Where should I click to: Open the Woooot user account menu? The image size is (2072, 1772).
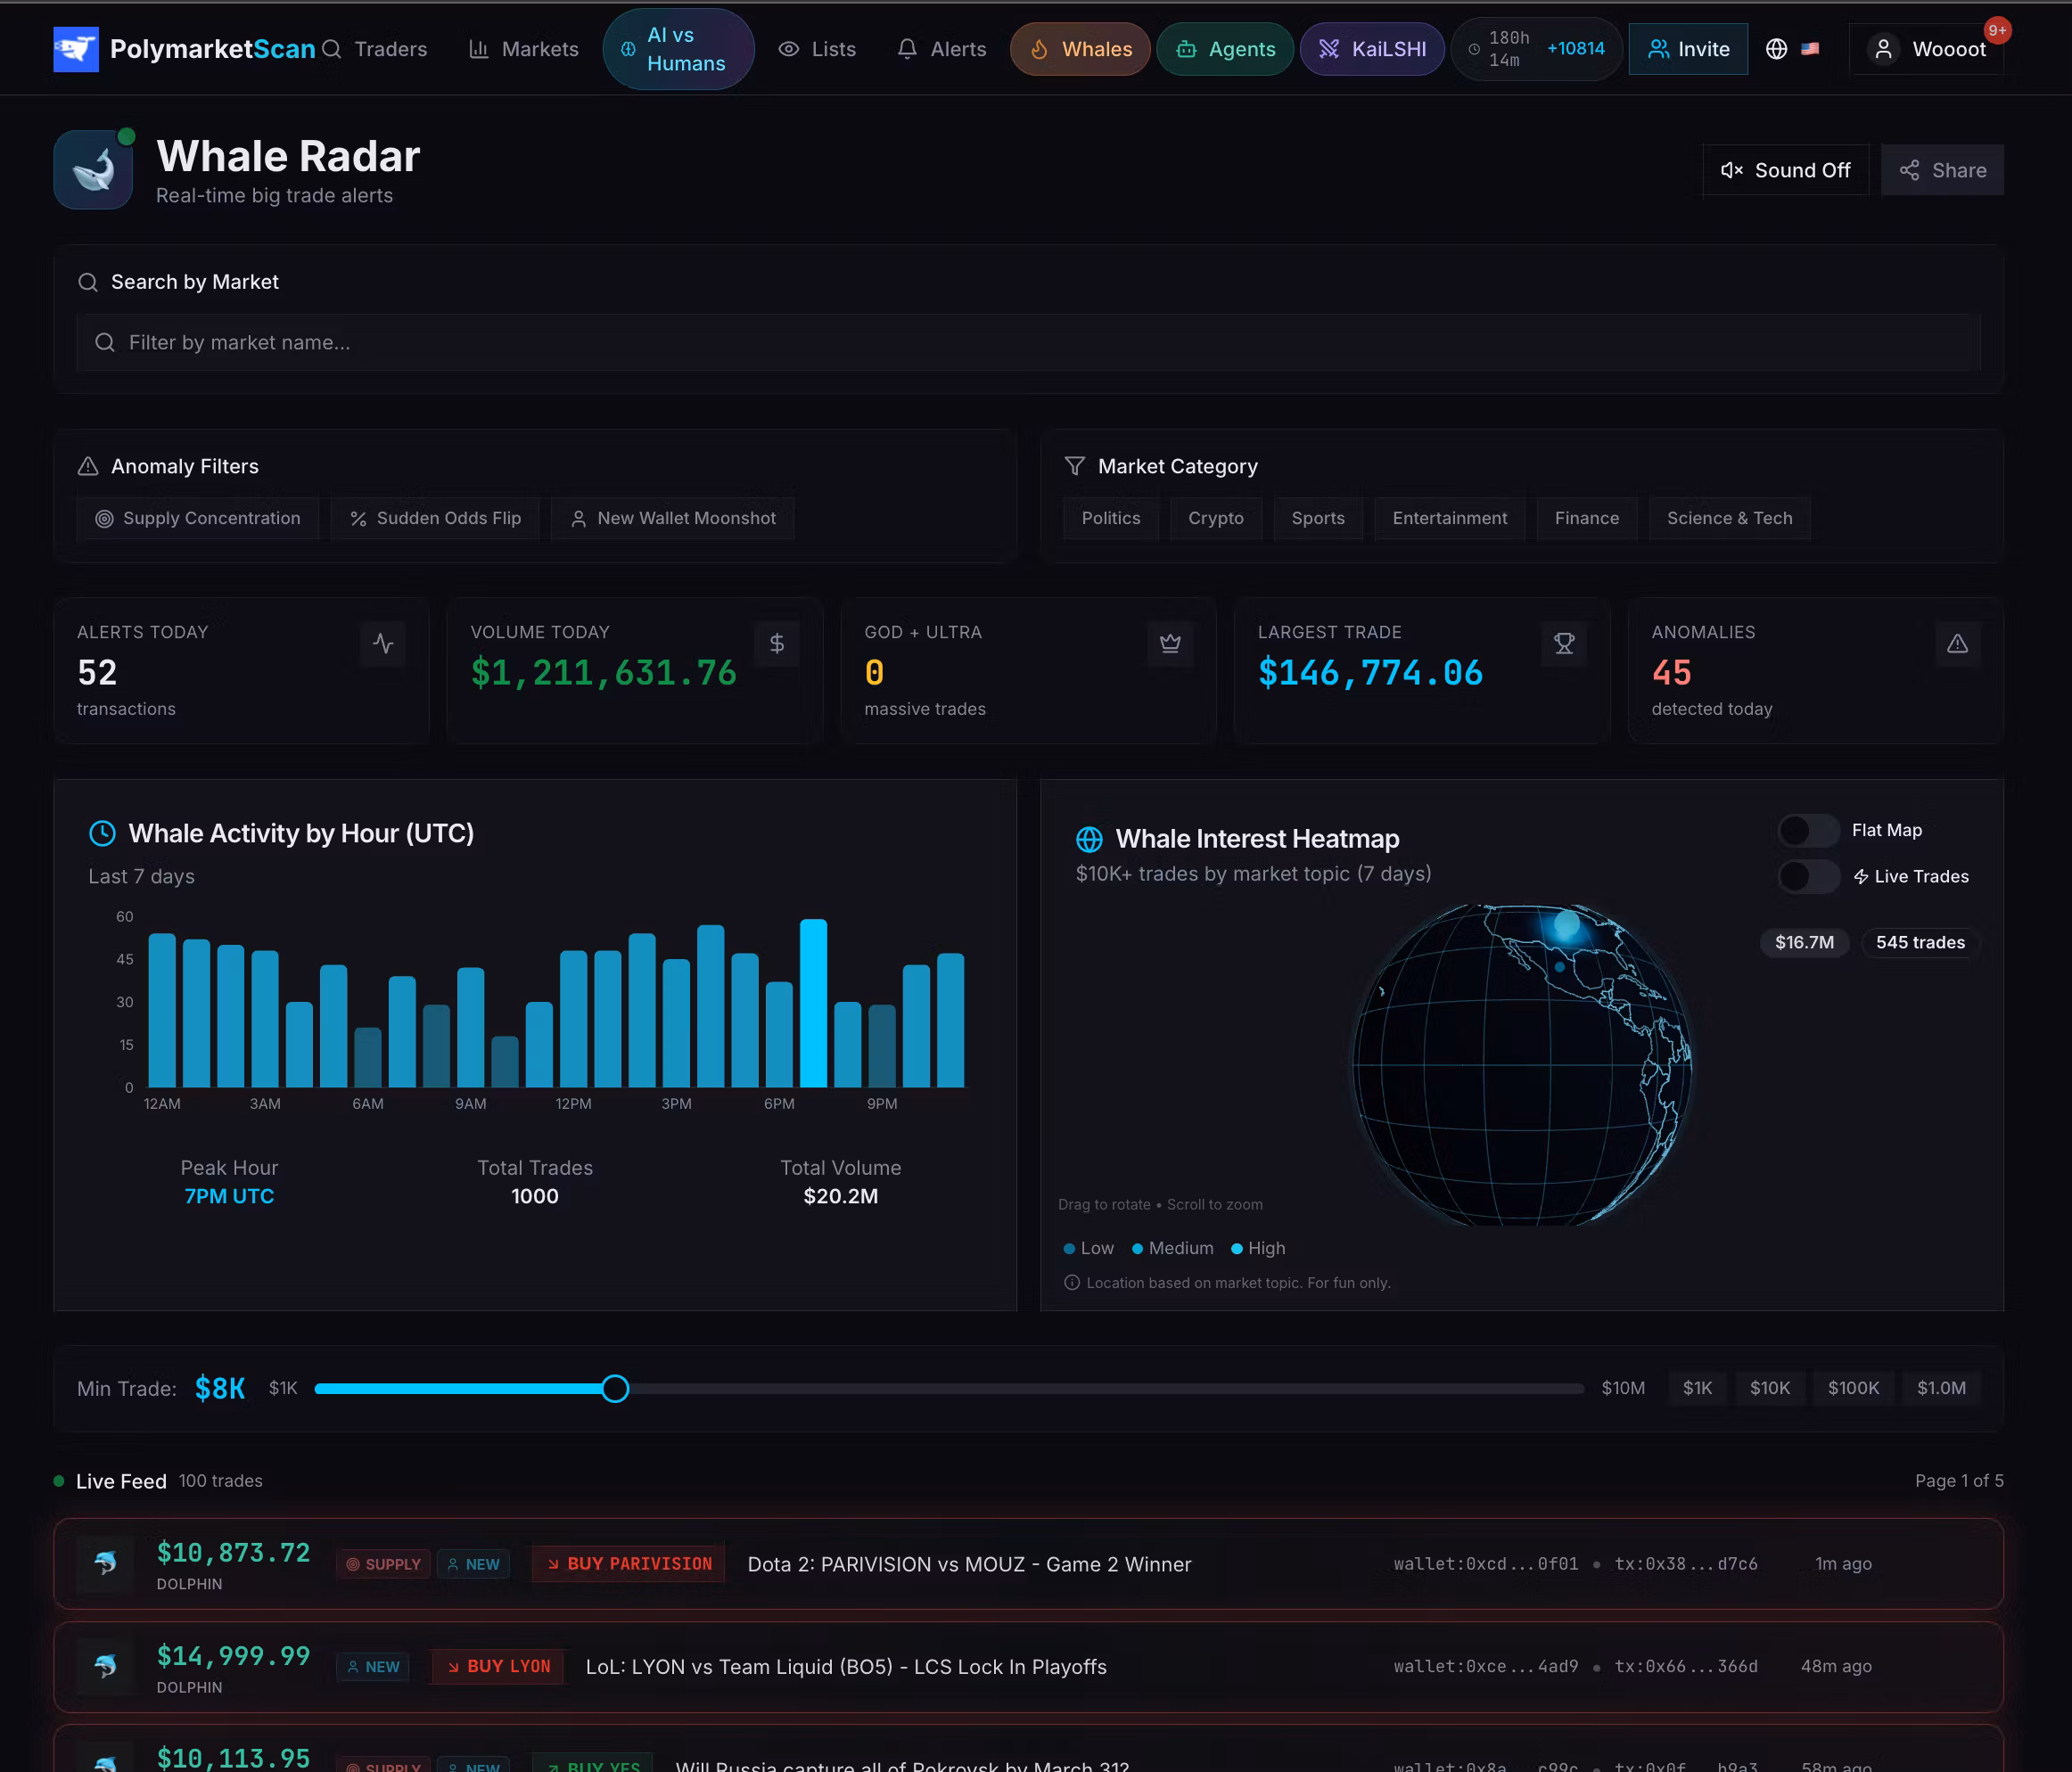coord(1927,49)
